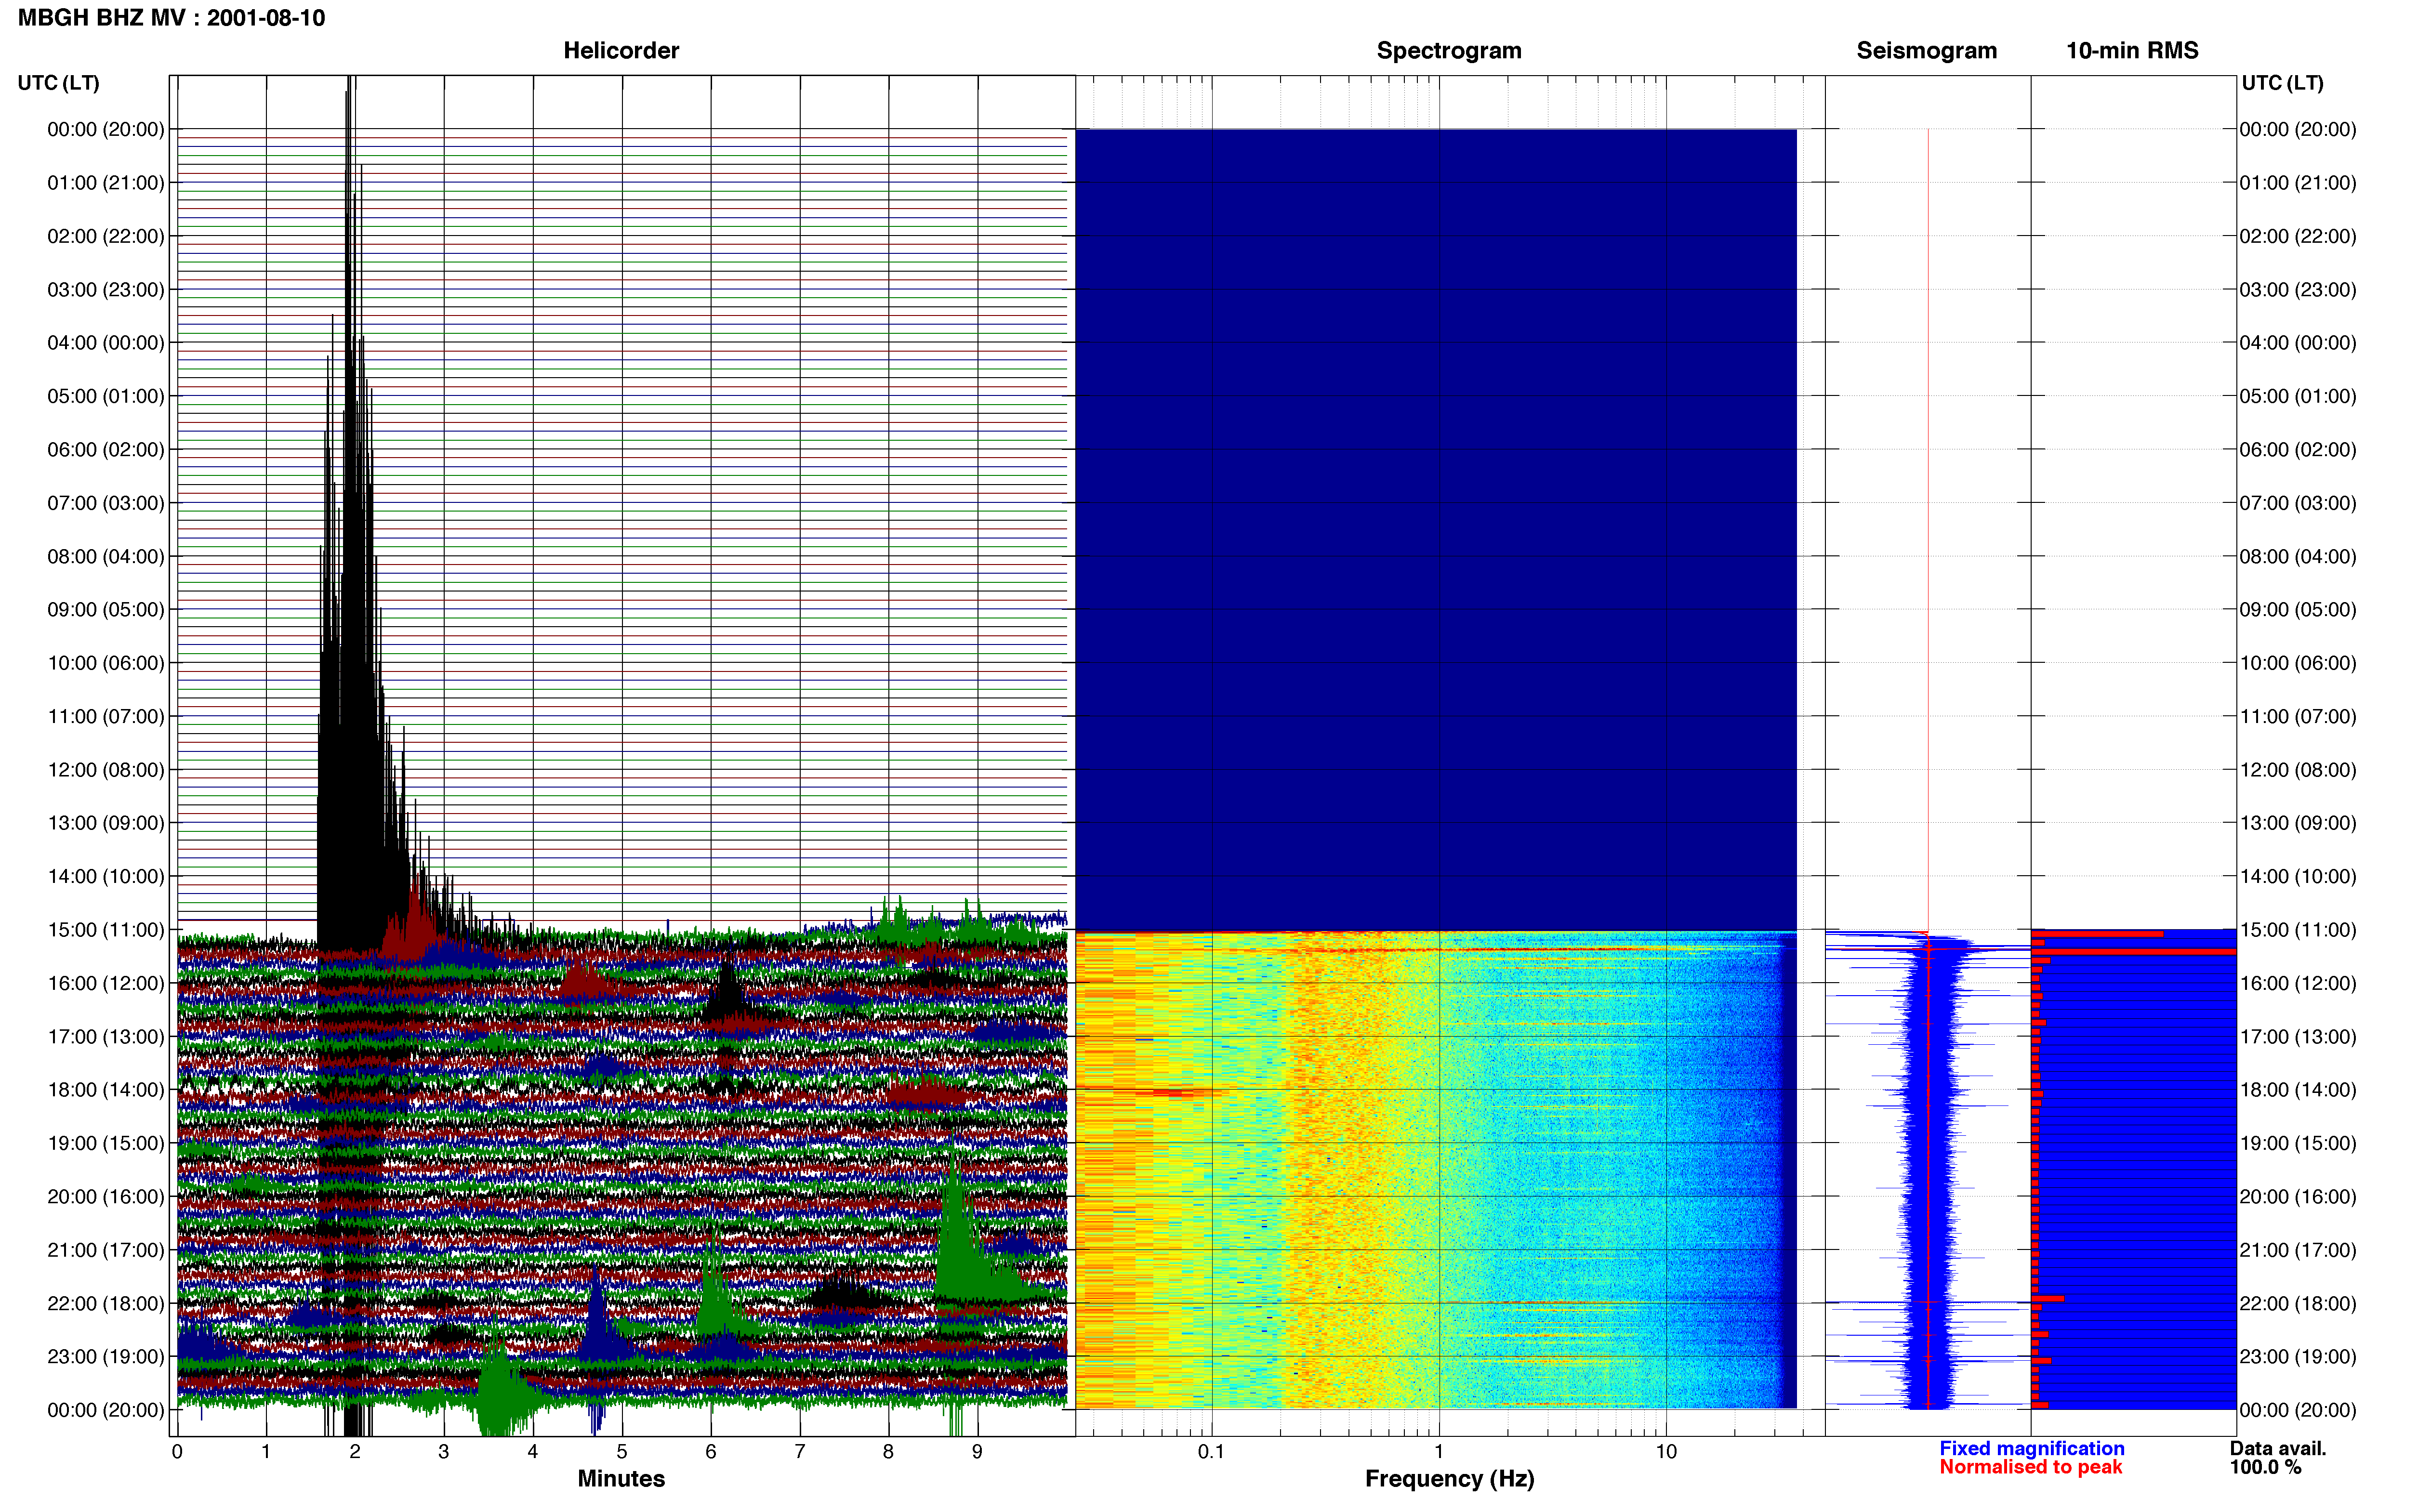Click the '0.1' frequency tick label

[x=1211, y=1451]
